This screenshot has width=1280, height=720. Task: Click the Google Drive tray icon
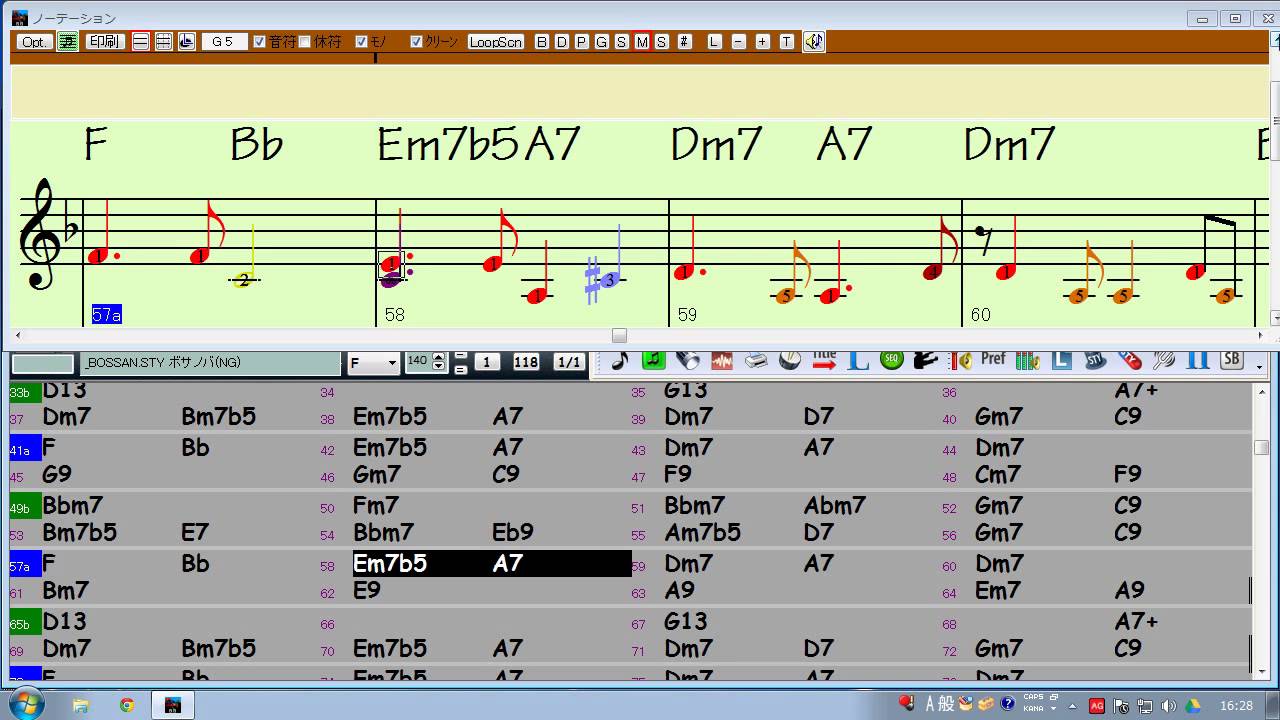pyautogui.click(x=1192, y=706)
